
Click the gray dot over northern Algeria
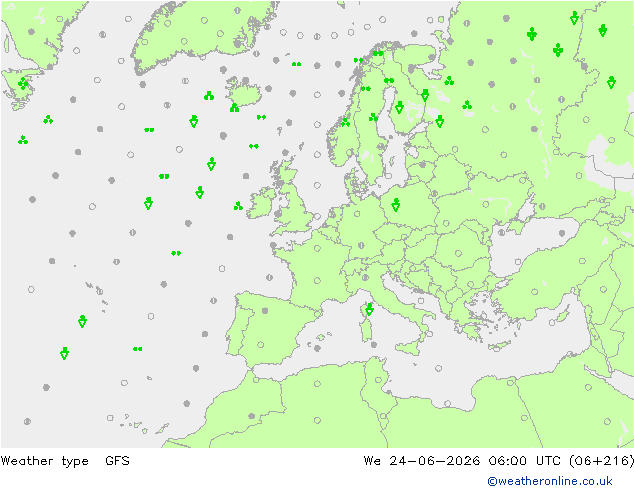coord(251,416)
